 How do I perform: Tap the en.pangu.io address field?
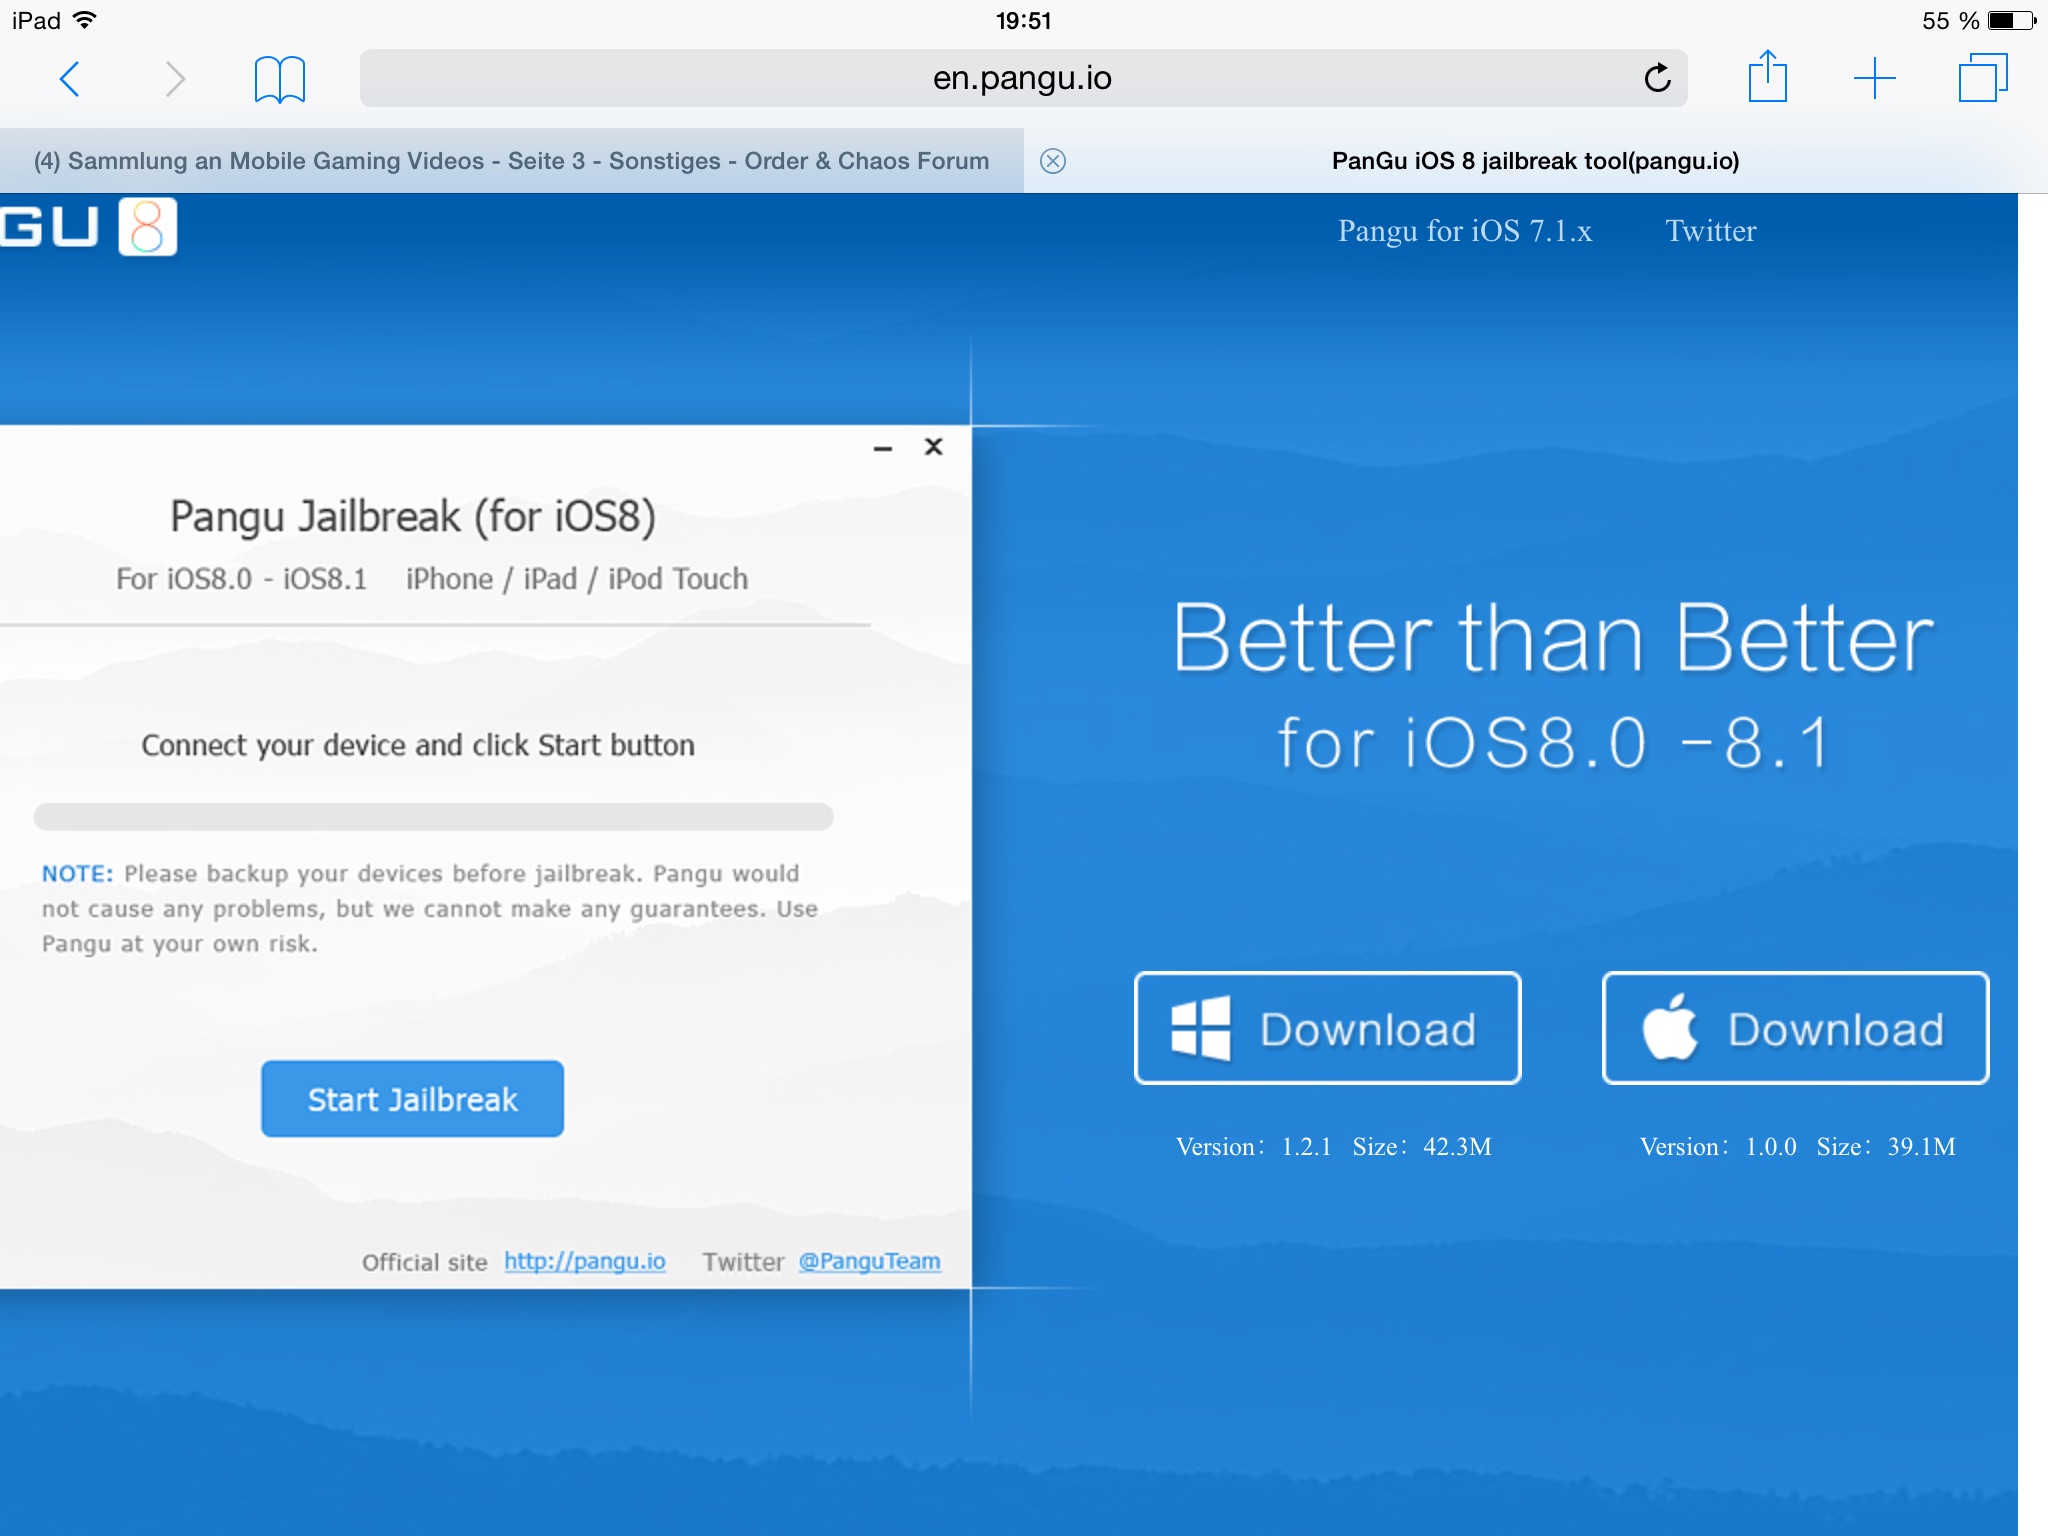[1020, 78]
